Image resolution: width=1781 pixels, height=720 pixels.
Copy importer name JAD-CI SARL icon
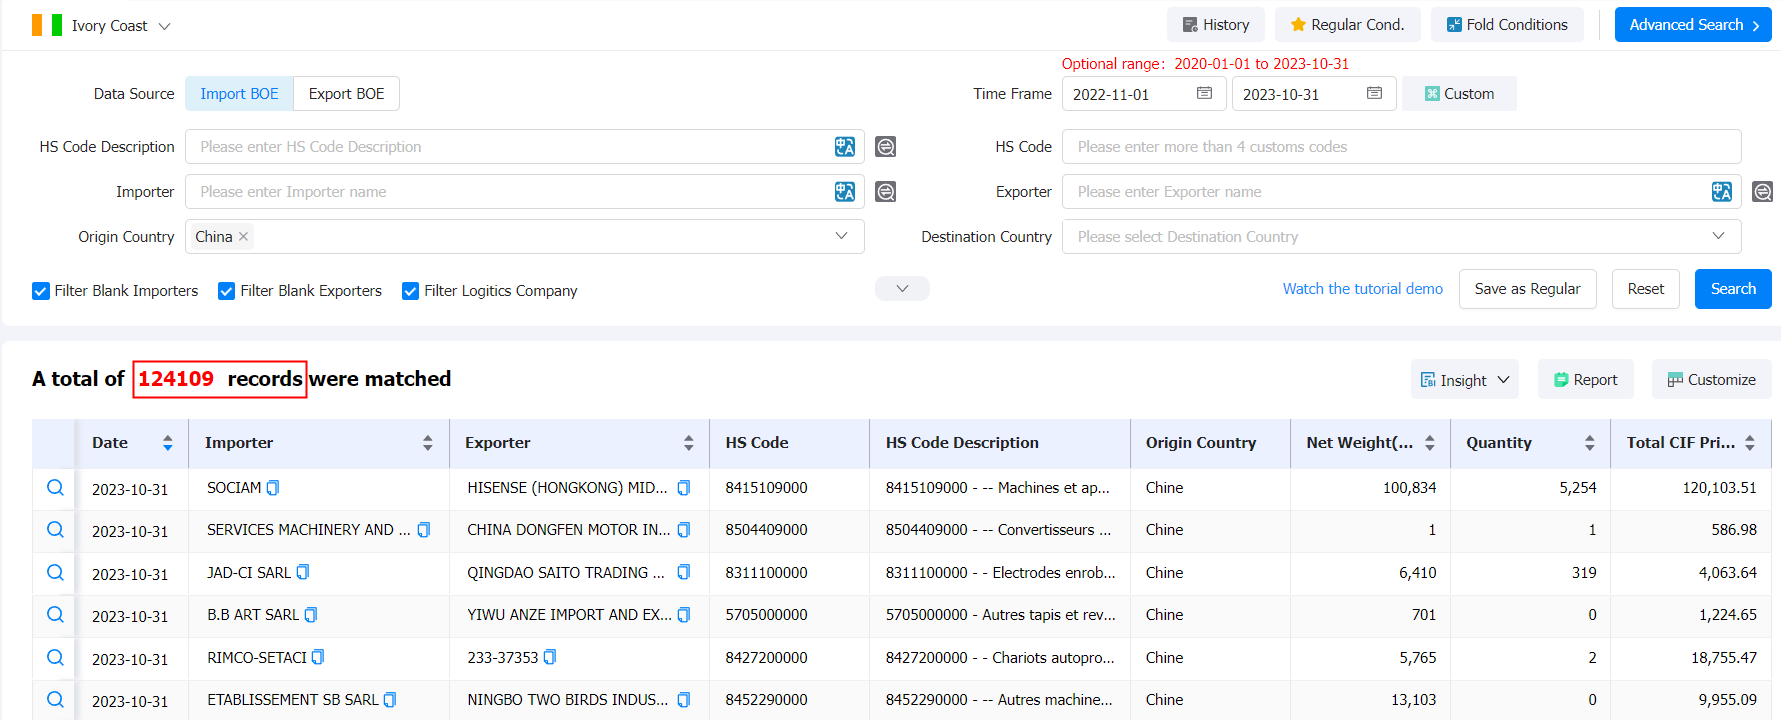coord(303,572)
